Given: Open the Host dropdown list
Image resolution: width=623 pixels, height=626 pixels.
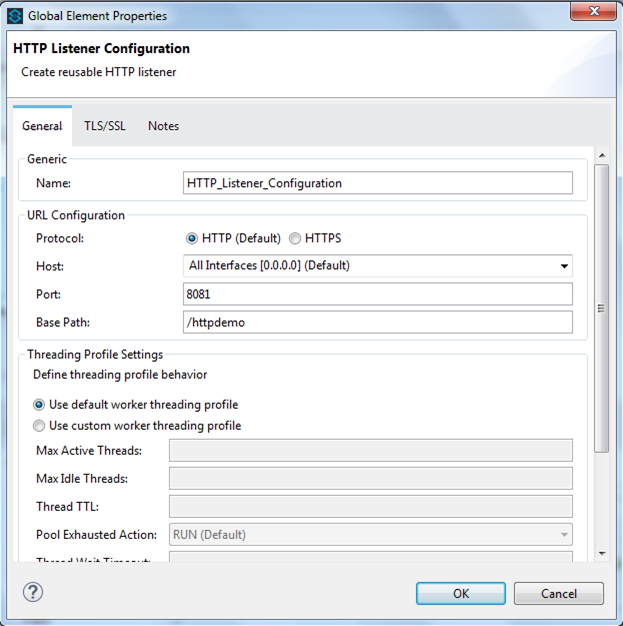Looking at the screenshot, I should pos(565,266).
